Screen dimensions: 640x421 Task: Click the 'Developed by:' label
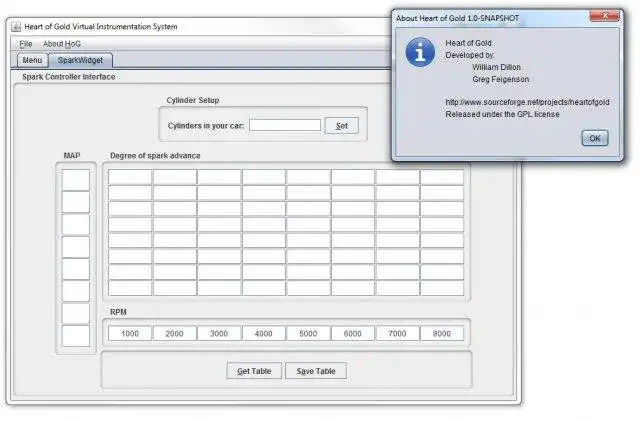pyautogui.click(x=470, y=55)
